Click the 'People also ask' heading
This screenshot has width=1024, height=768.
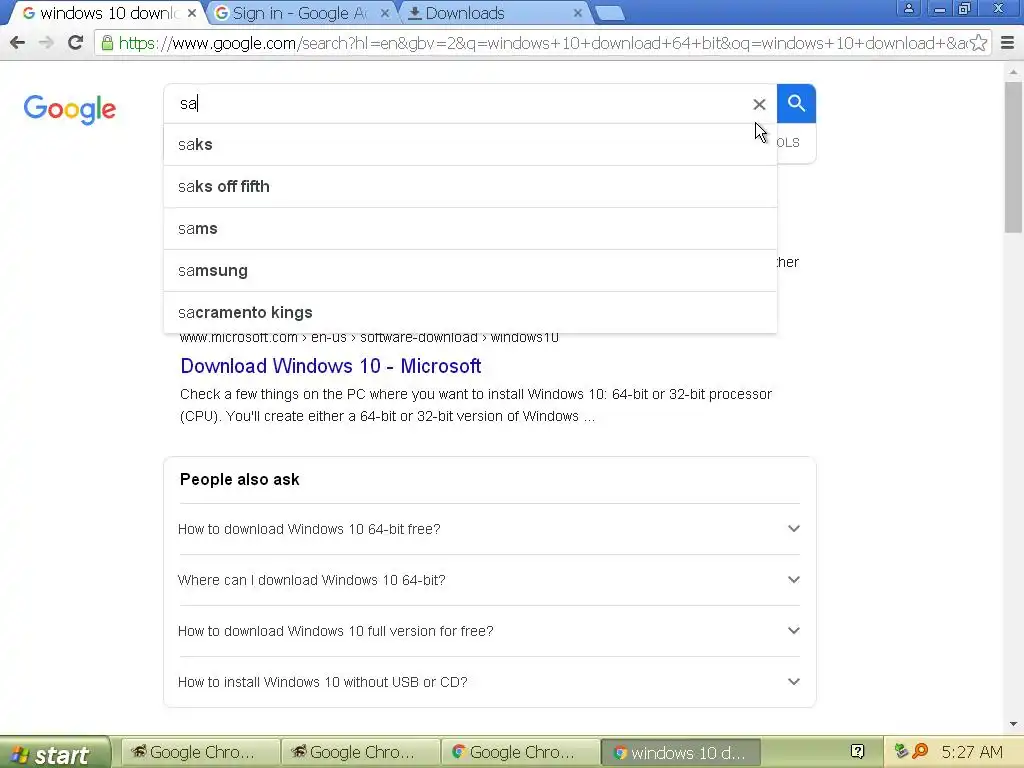tap(240, 479)
